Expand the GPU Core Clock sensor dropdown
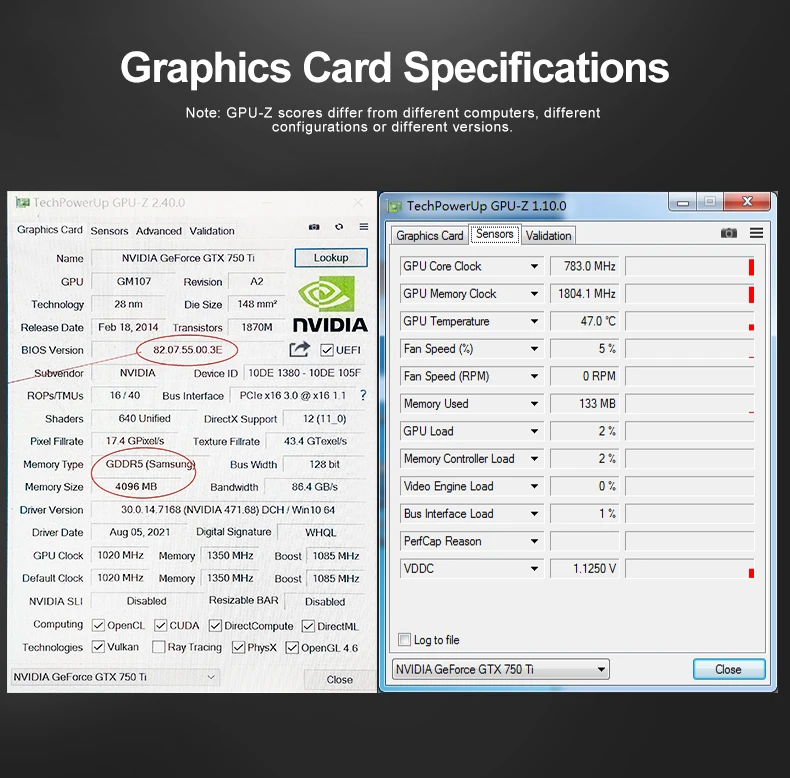 tap(534, 266)
